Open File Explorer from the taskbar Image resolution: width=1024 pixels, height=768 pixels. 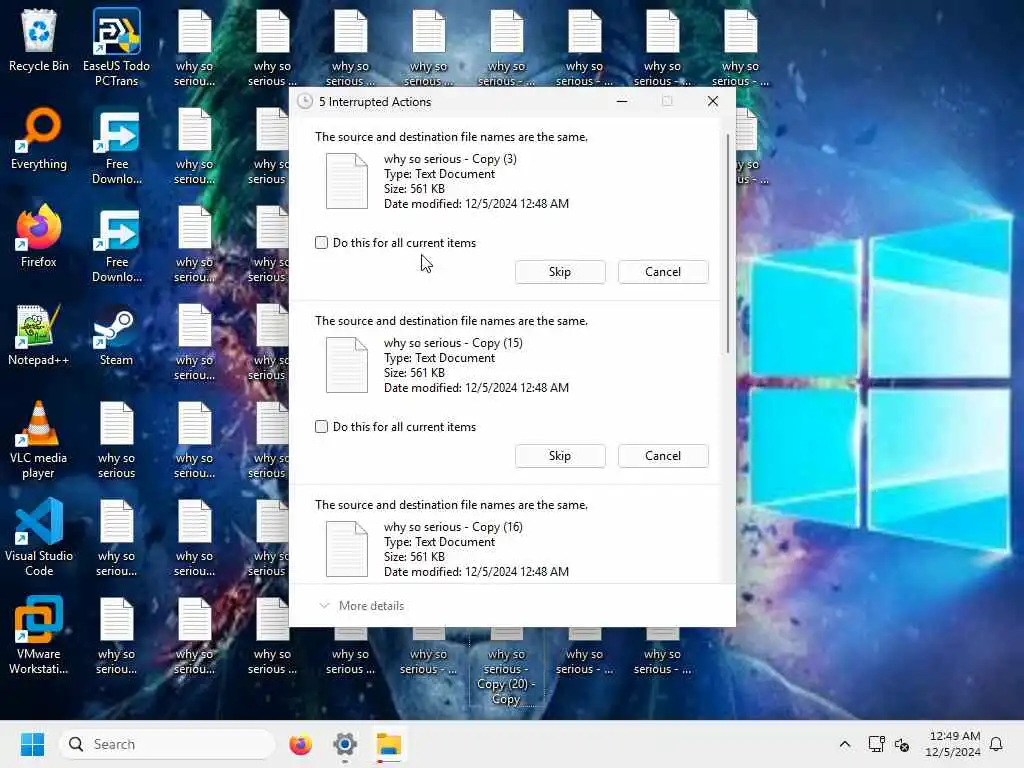(x=389, y=744)
